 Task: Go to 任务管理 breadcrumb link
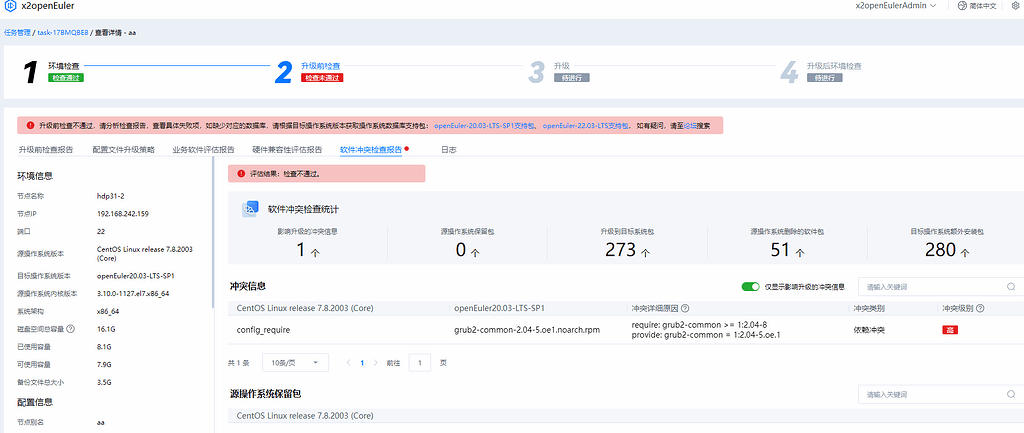point(17,32)
